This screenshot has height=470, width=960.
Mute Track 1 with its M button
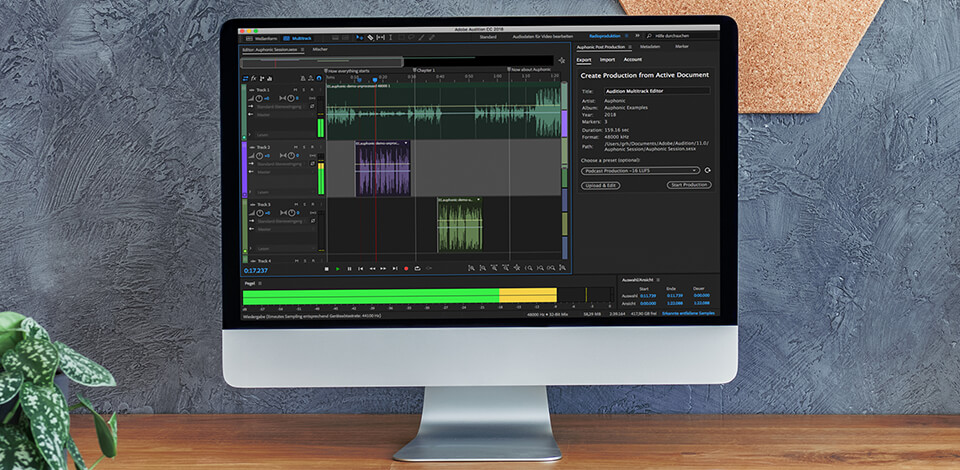click(296, 90)
